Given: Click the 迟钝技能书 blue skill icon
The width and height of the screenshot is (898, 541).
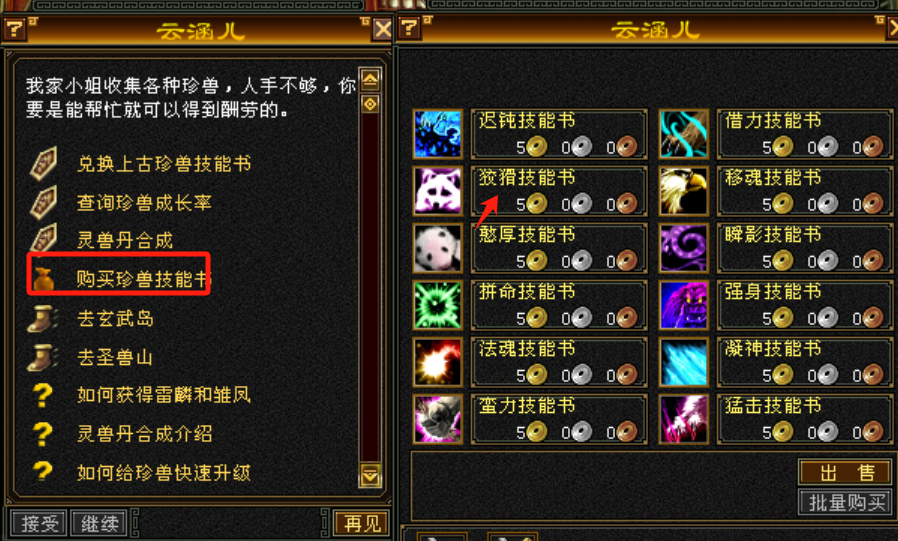Looking at the screenshot, I should [x=438, y=133].
